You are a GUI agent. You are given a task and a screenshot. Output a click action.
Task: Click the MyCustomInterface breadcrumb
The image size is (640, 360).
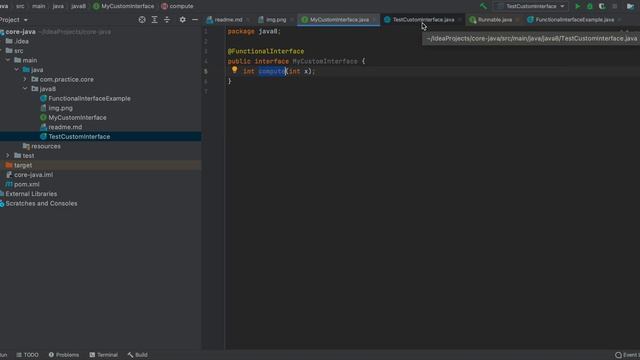coord(123,6)
